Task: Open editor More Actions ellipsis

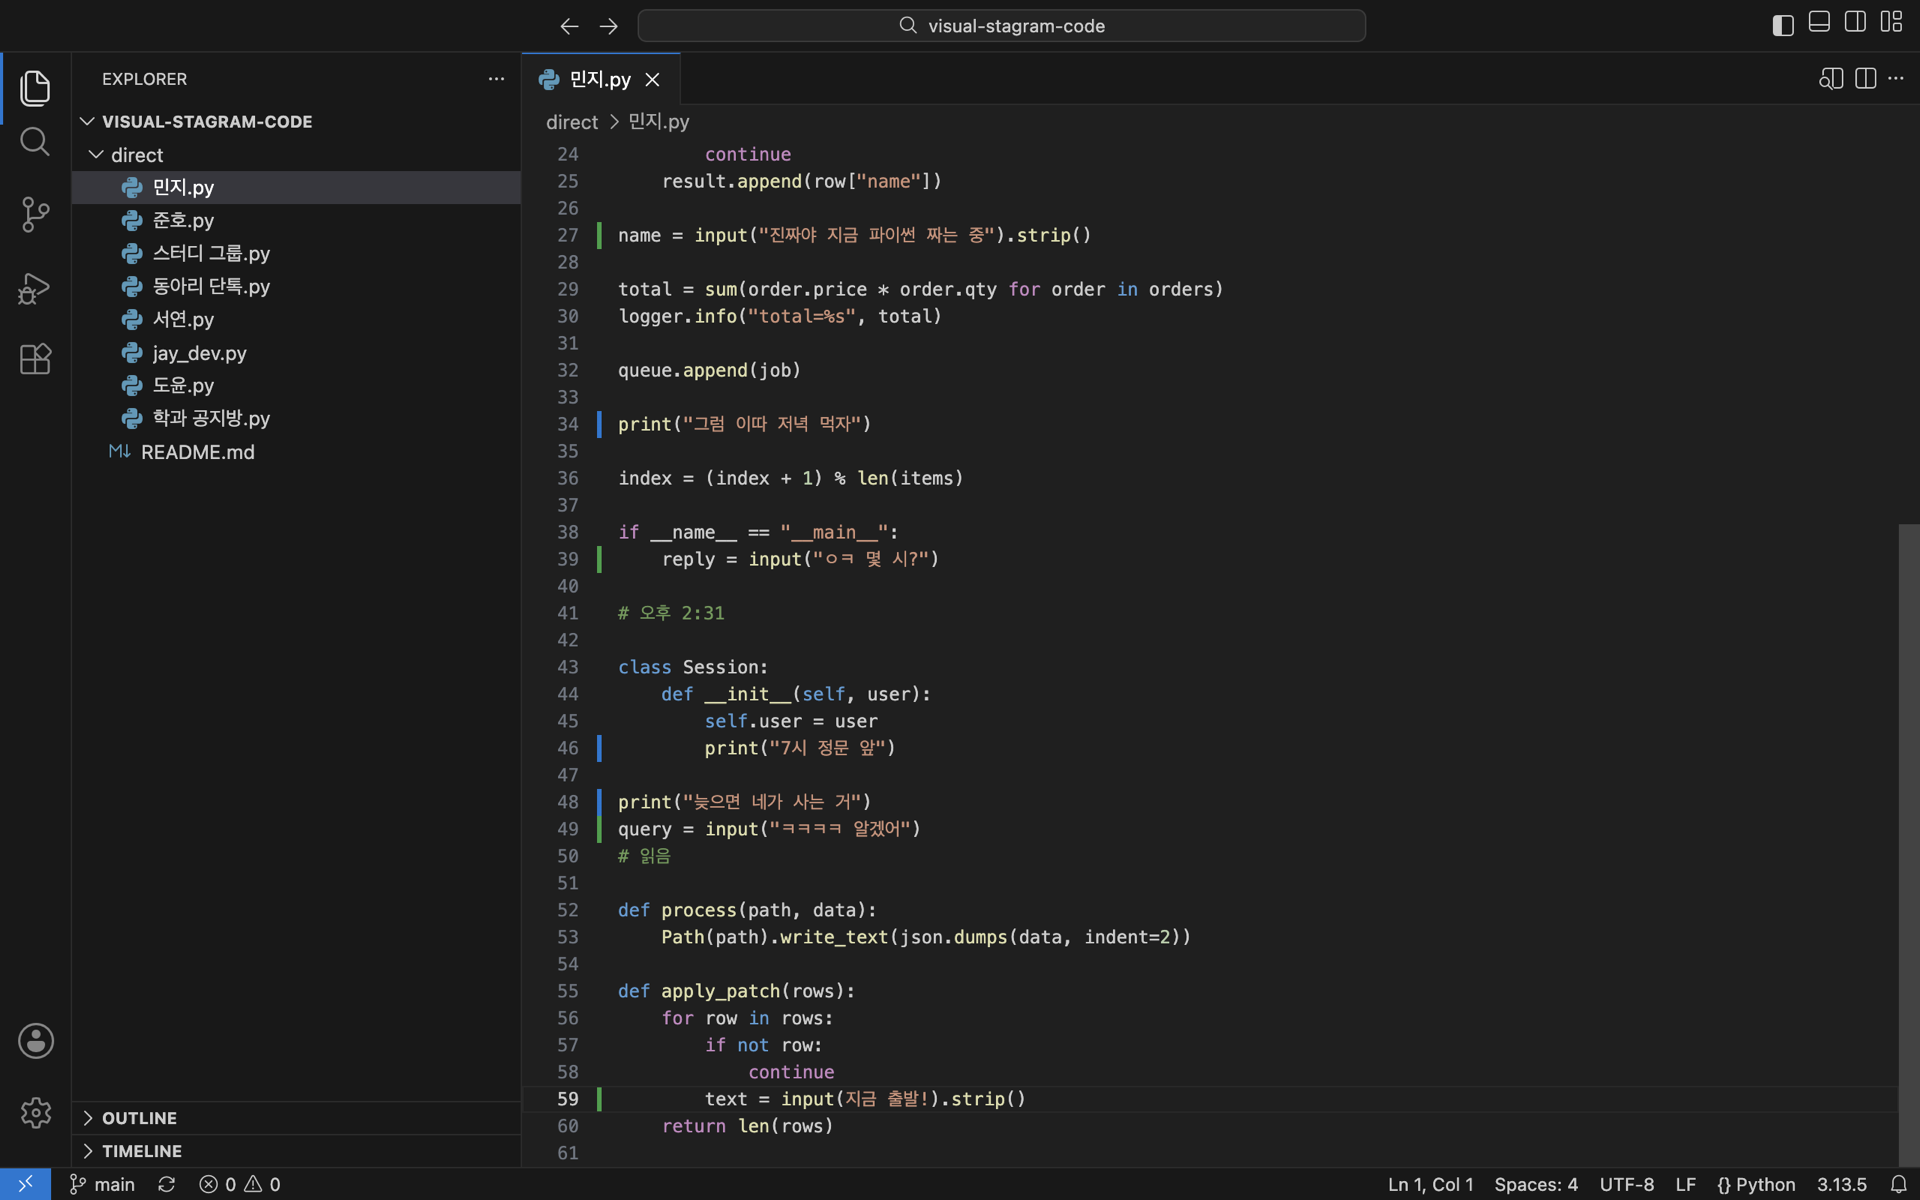Action: (x=1896, y=79)
